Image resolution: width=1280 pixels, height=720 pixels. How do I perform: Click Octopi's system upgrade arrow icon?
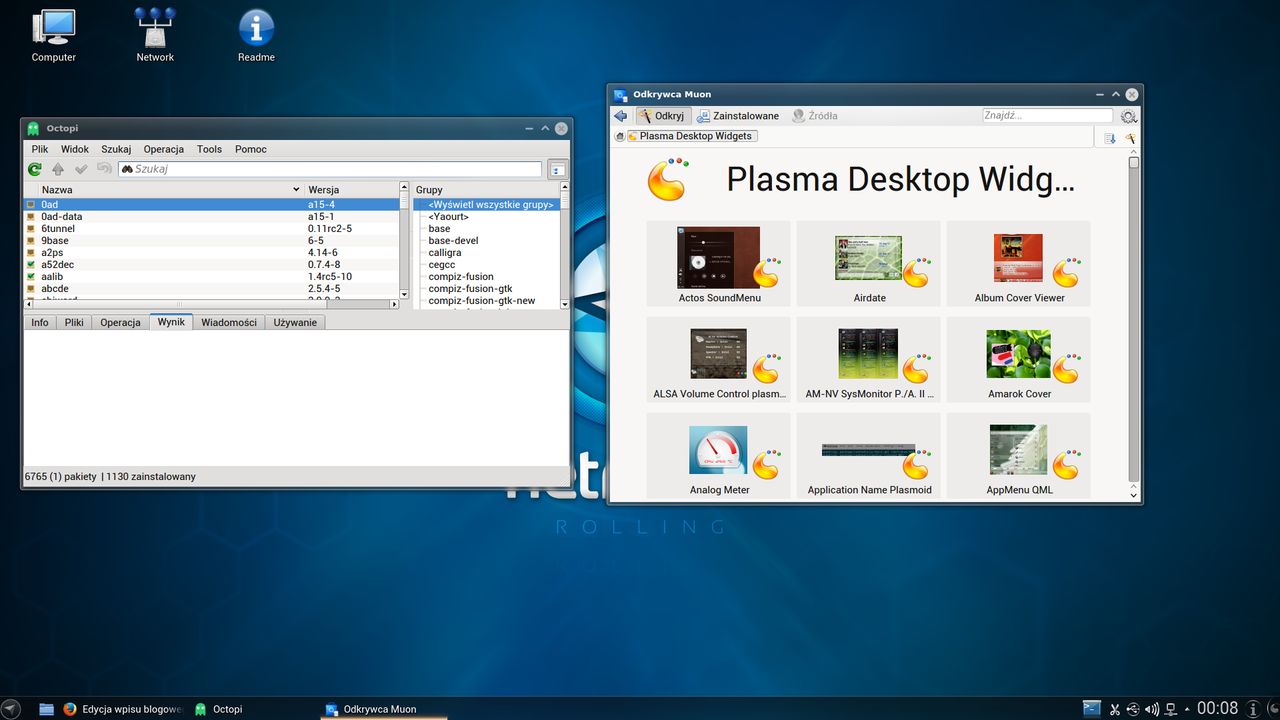pyautogui.click(x=58, y=169)
